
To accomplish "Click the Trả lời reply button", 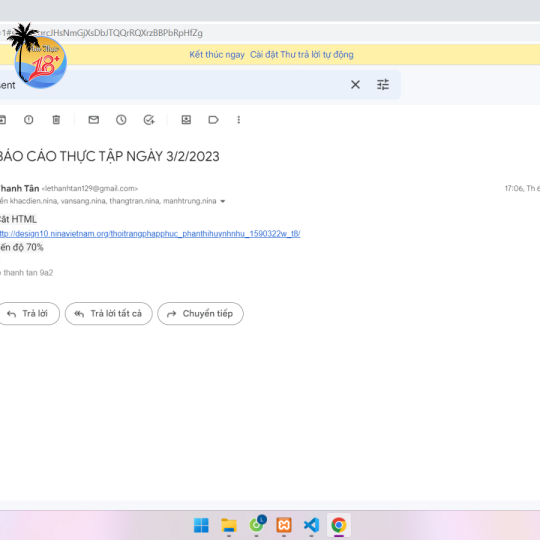I will click(29, 313).
